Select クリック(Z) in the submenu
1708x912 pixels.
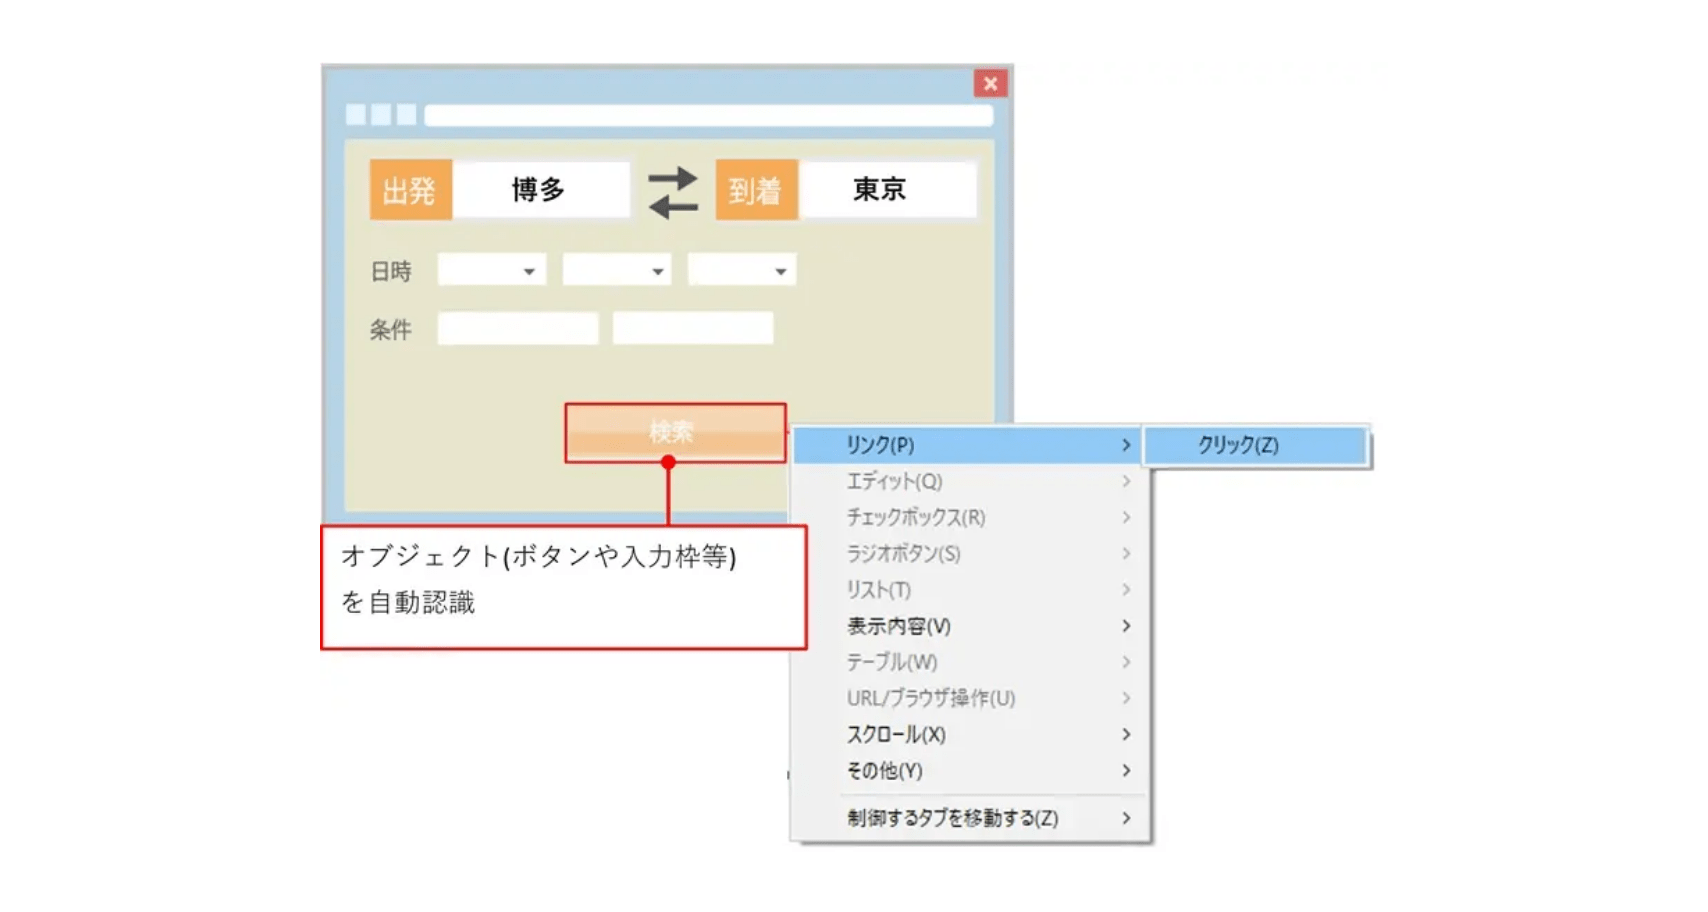coord(1254,446)
